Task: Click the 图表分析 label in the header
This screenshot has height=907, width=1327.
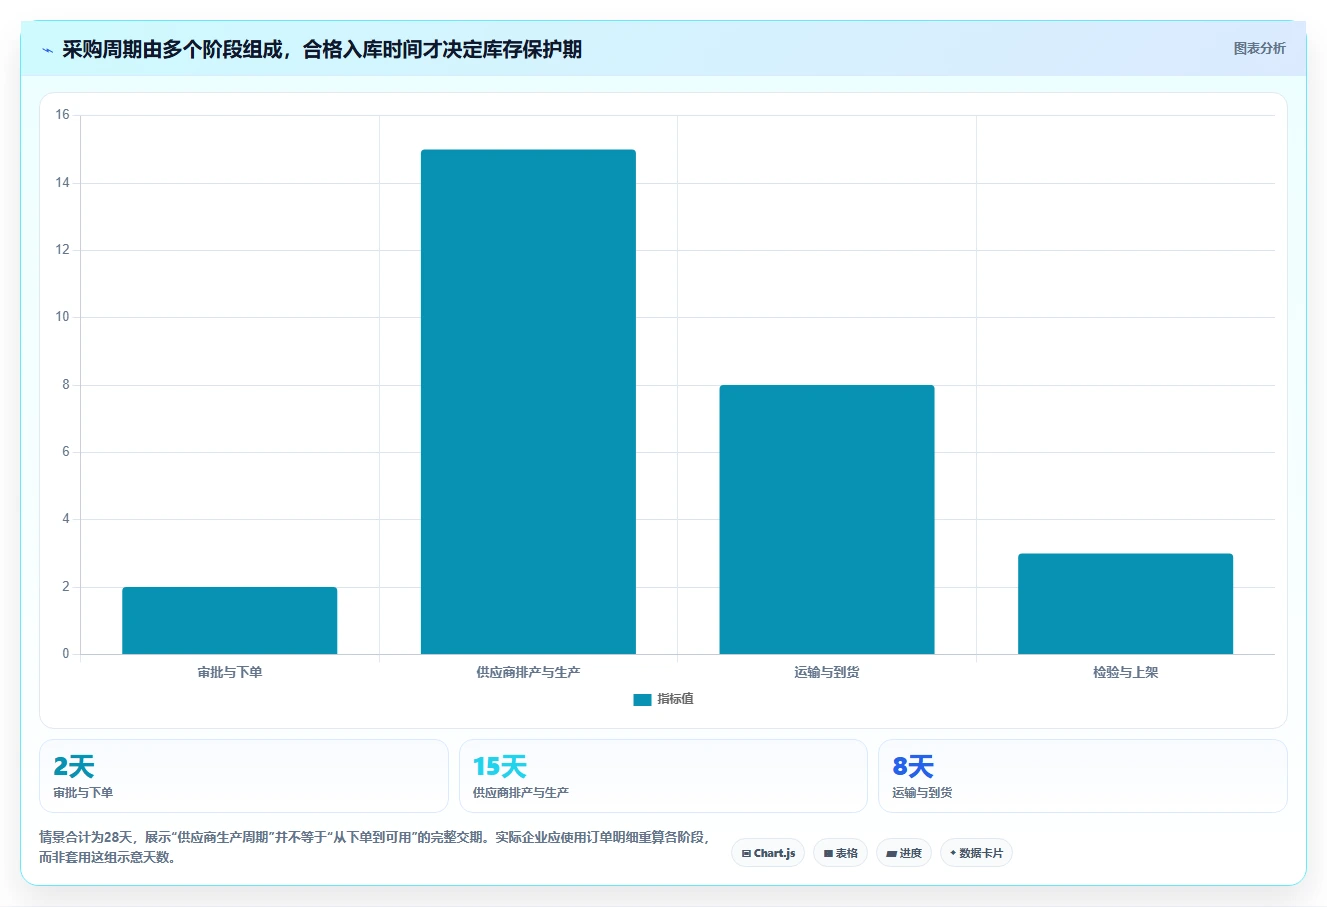Action: coord(1259,48)
